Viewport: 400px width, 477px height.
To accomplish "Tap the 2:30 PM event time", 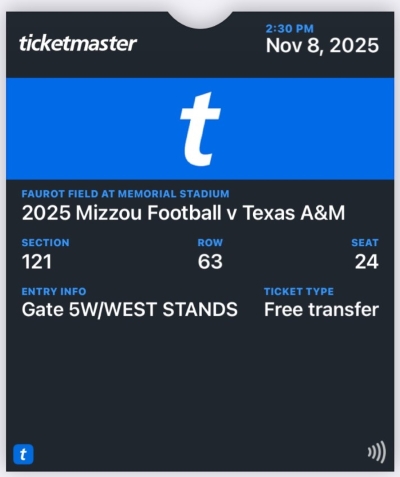I will [290, 29].
